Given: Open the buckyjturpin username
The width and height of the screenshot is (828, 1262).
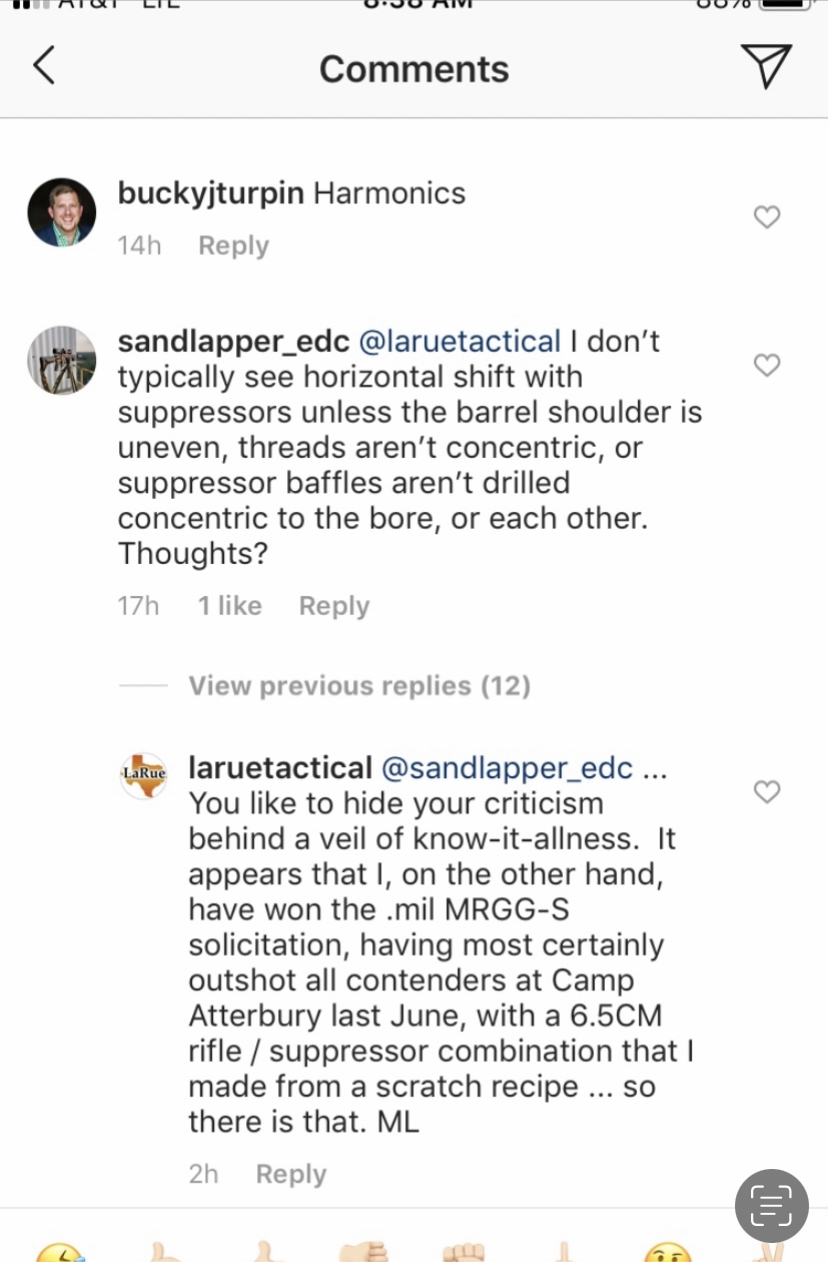Looking at the screenshot, I should pyautogui.click(x=211, y=193).
